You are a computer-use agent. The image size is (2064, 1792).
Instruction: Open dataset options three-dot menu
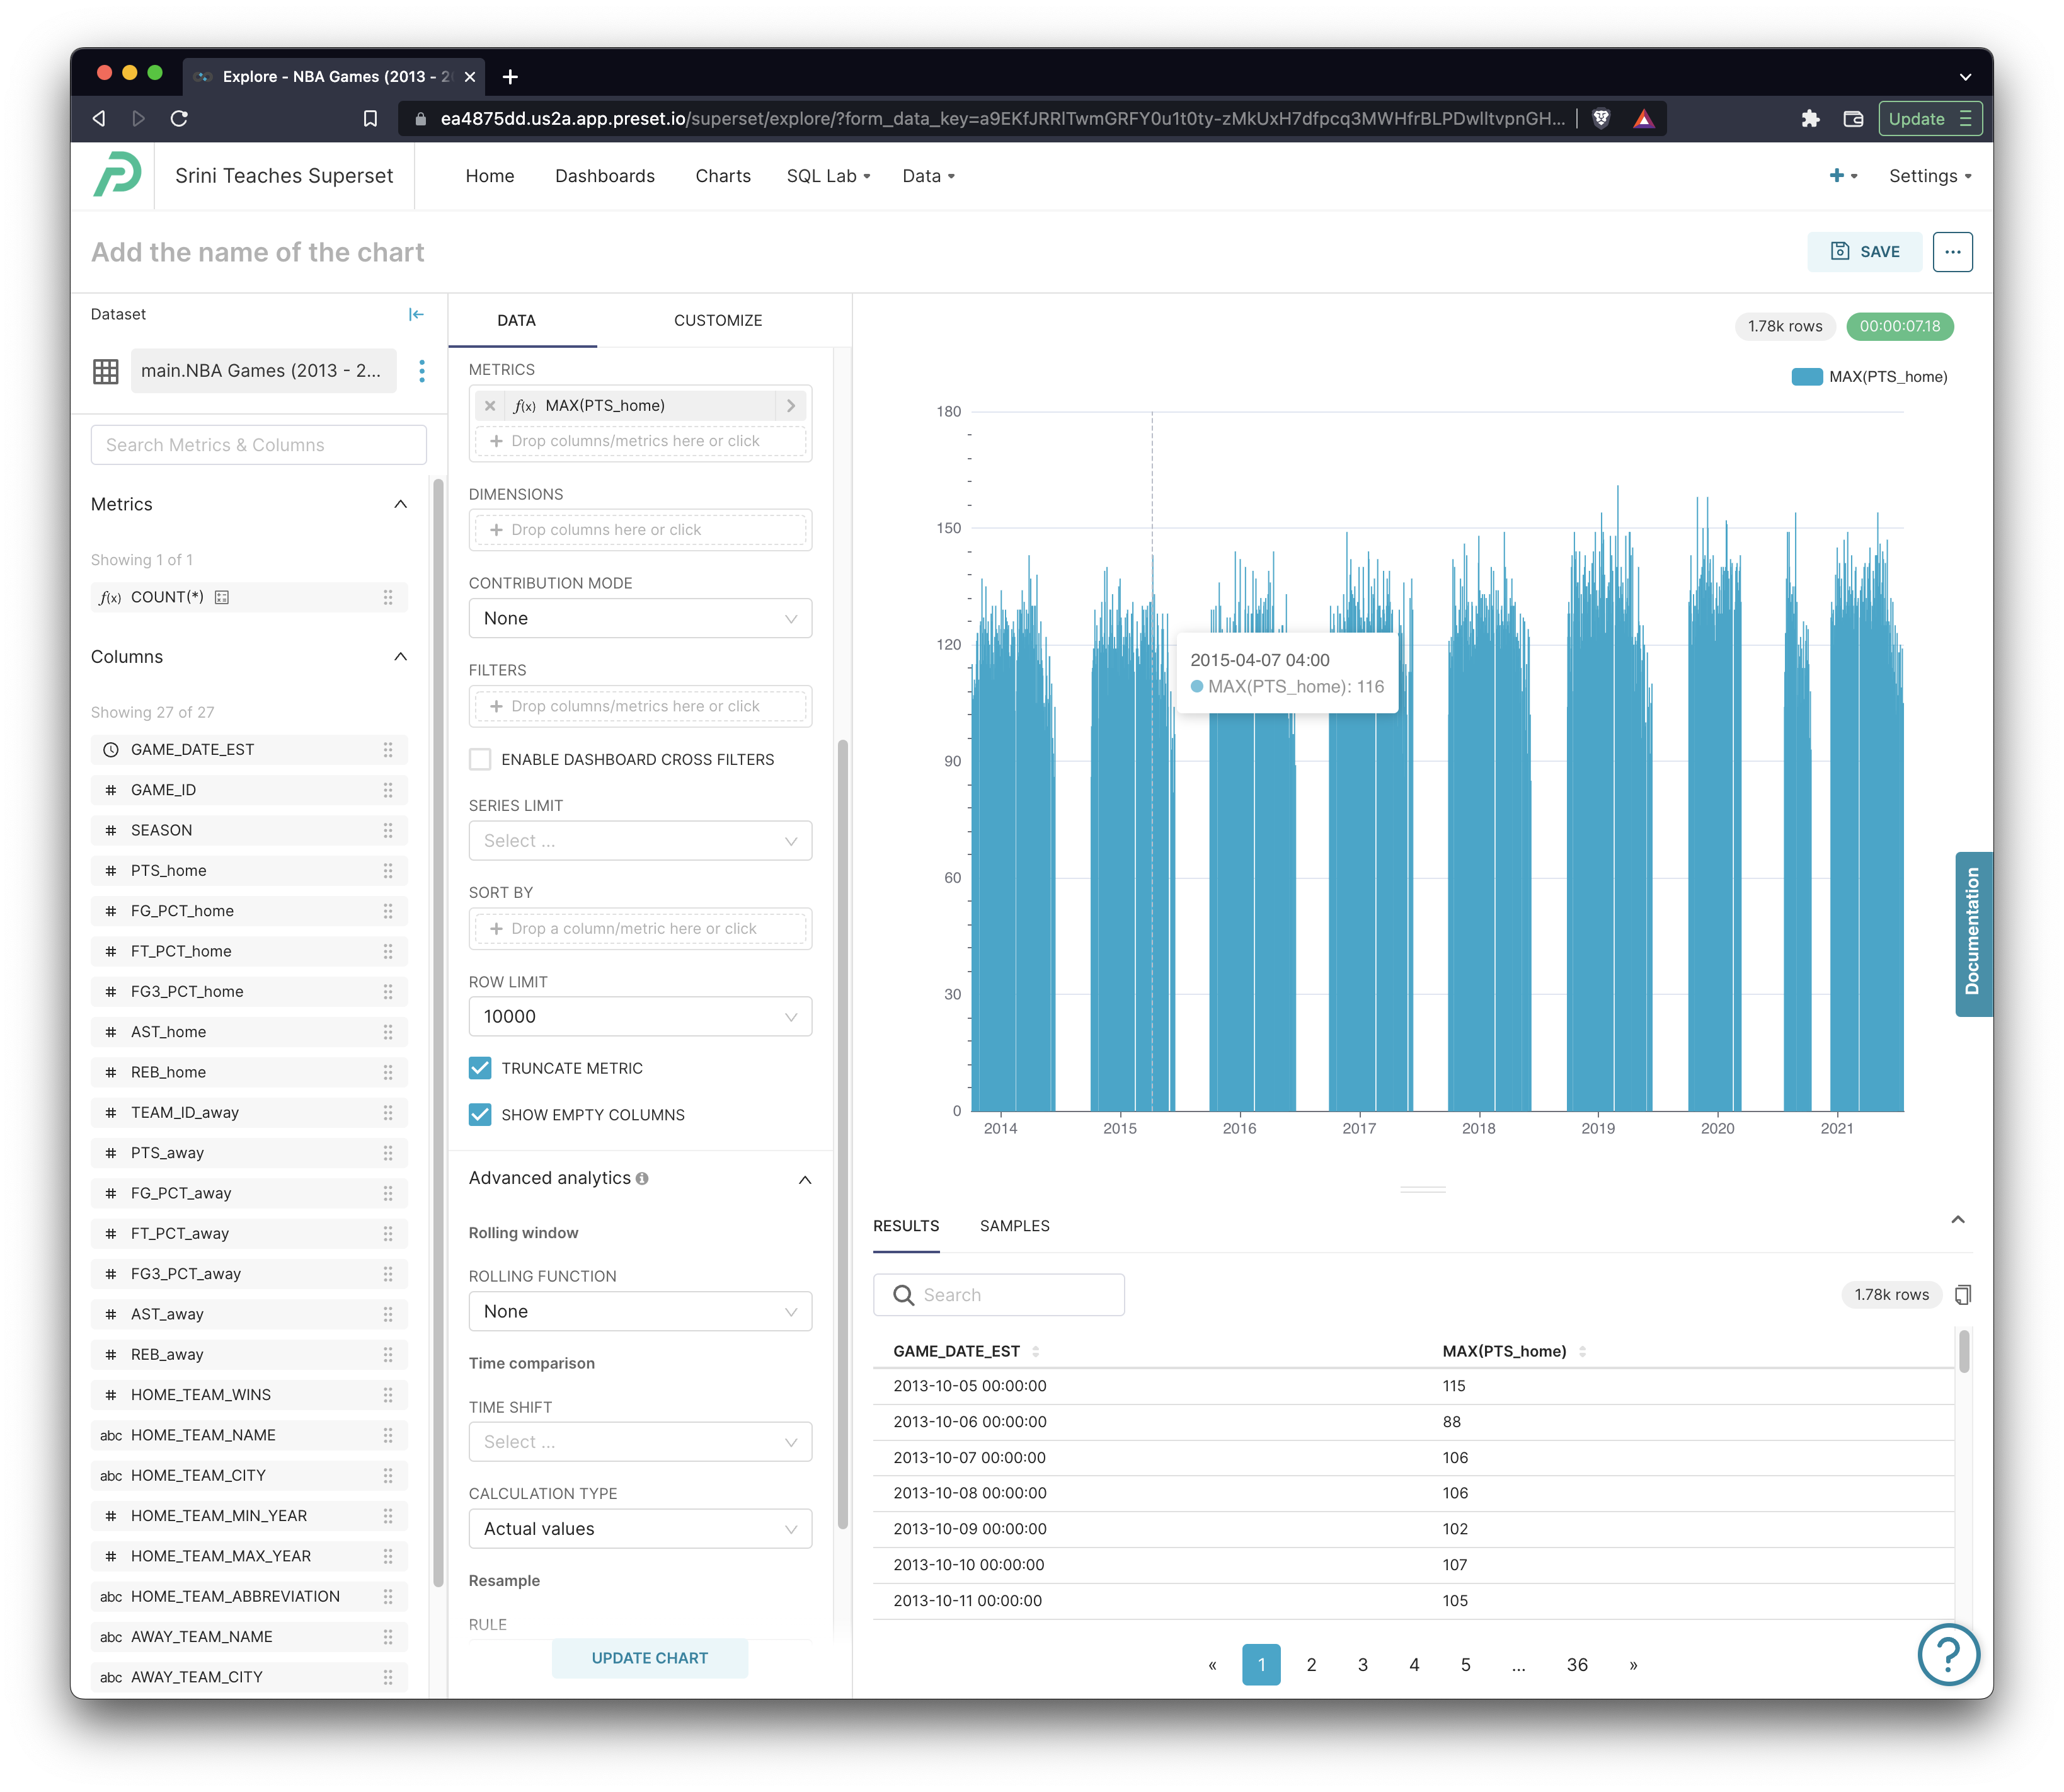point(422,371)
